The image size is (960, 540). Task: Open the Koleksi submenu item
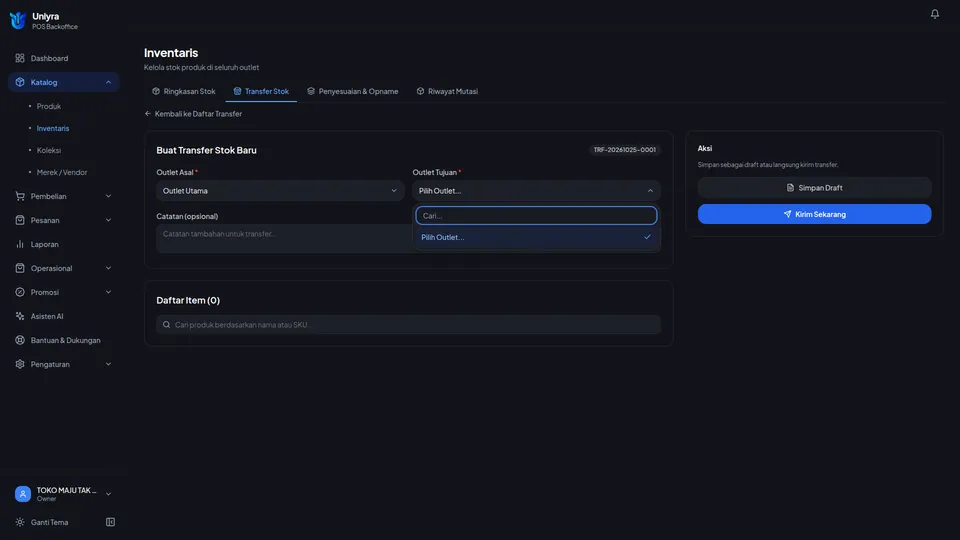point(48,150)
